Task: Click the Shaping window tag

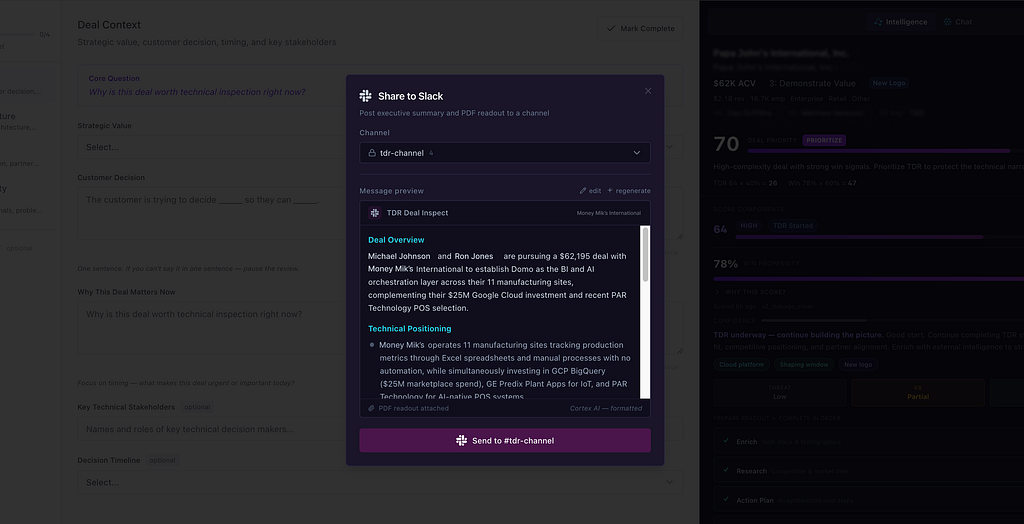Action: click(x=803, y=365)
